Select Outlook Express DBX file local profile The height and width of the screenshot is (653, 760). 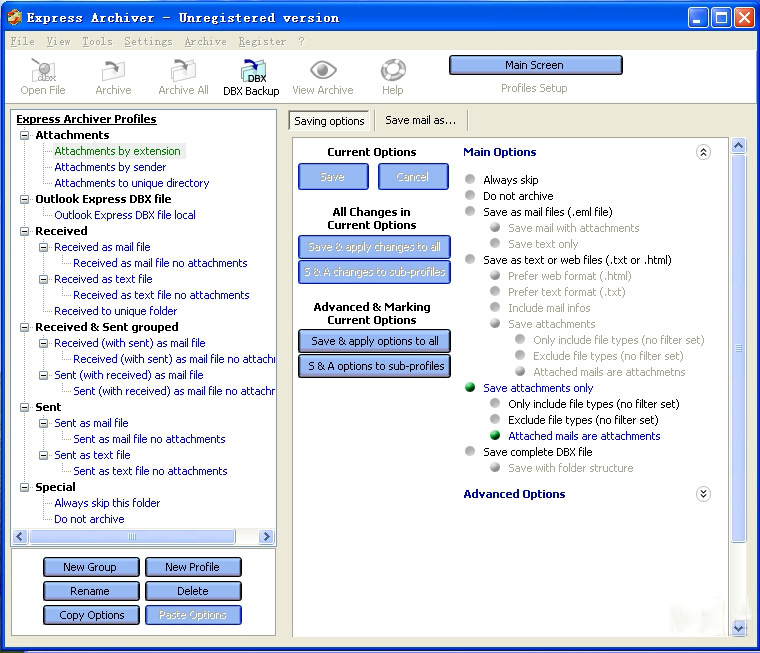(125, 215)
